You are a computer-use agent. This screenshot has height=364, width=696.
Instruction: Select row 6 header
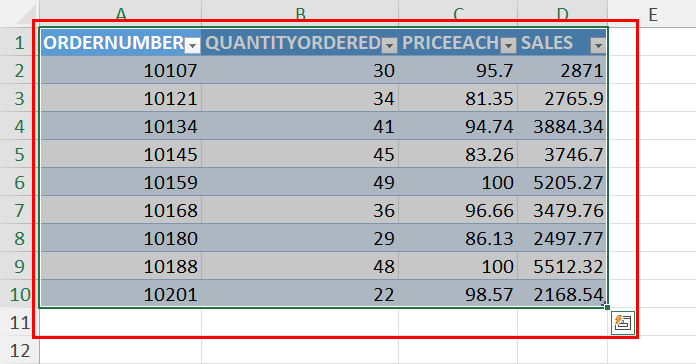[20, 182]
